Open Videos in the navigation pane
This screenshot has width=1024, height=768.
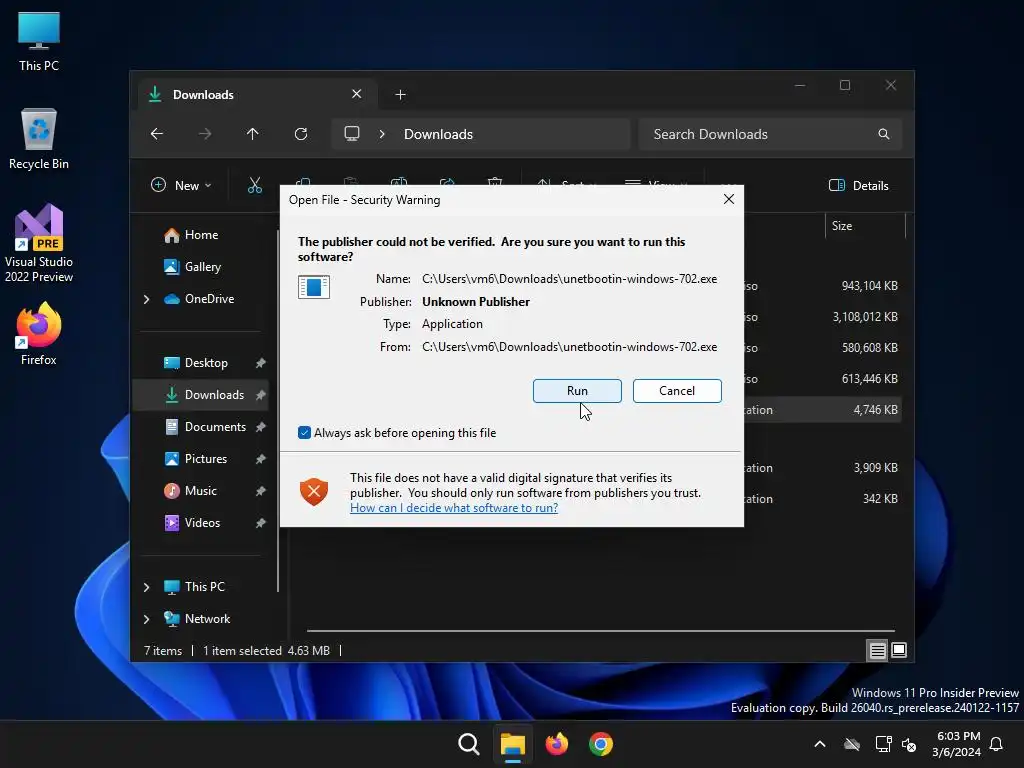click(x=202, y=522)
